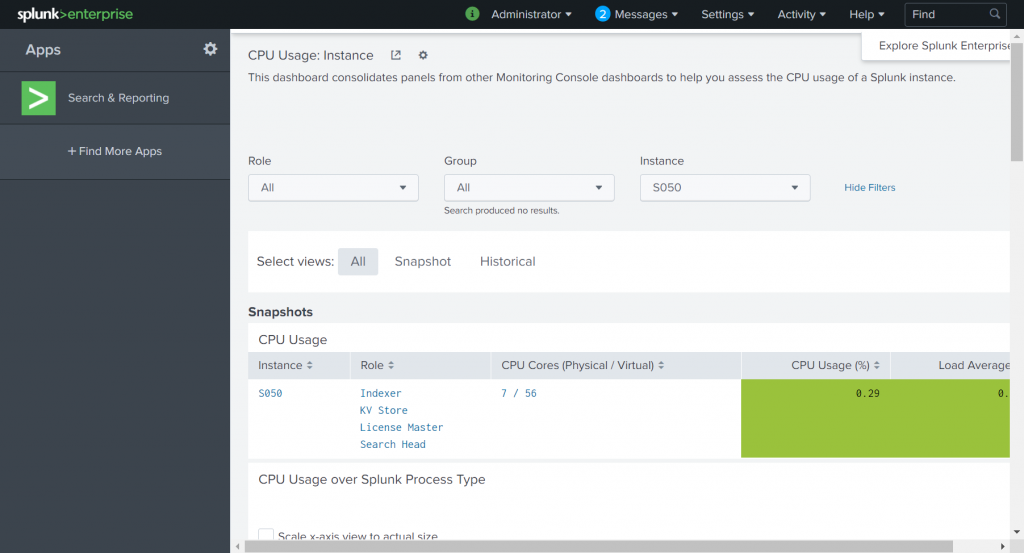Viewport: 1024px width, 553px height.
Task: Click Find More Apps
Action: pos(115,151)
